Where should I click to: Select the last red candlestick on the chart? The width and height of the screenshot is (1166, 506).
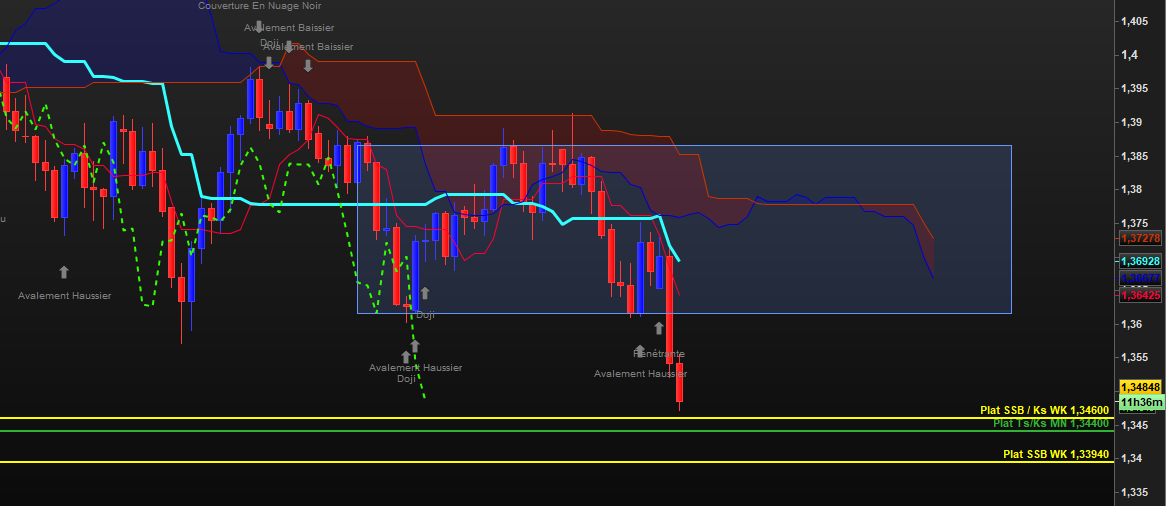[680, 384]
